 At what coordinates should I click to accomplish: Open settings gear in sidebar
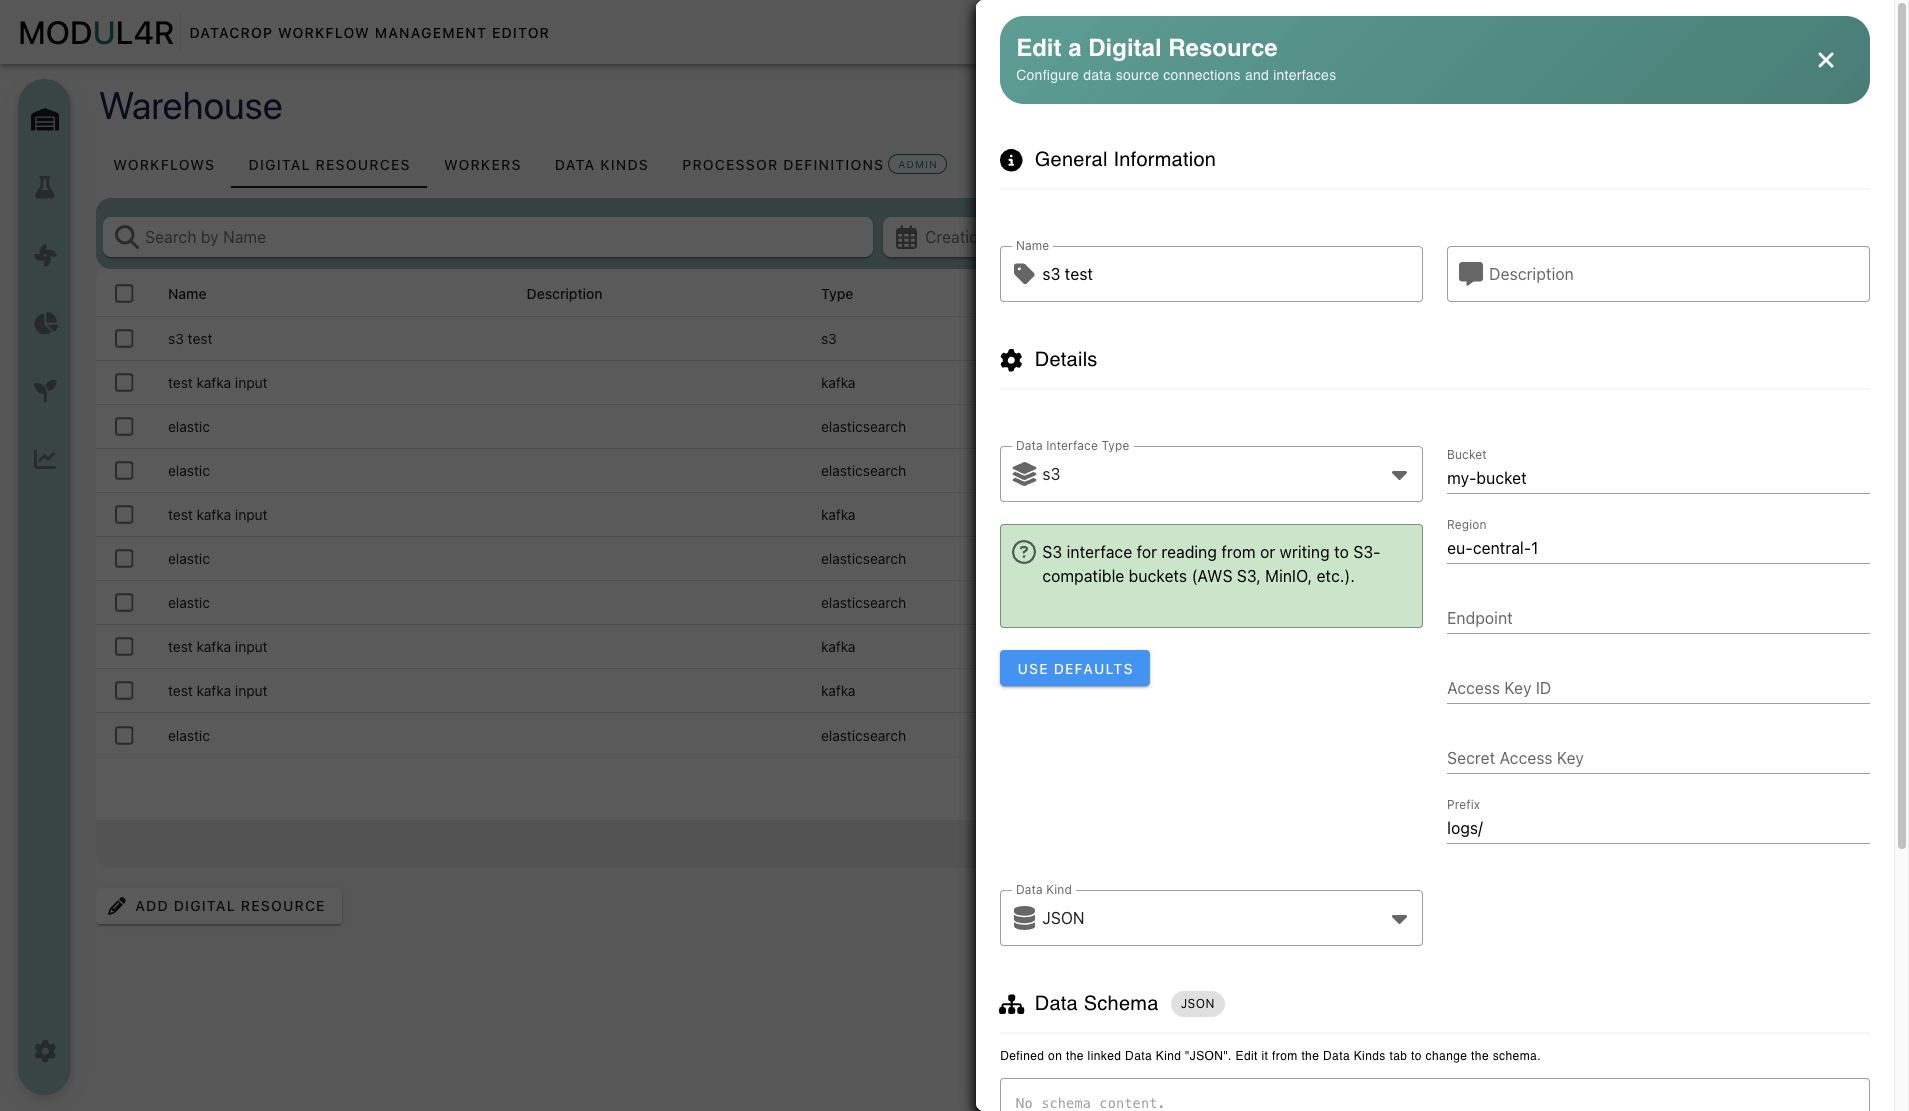(x=45, y=1051)
